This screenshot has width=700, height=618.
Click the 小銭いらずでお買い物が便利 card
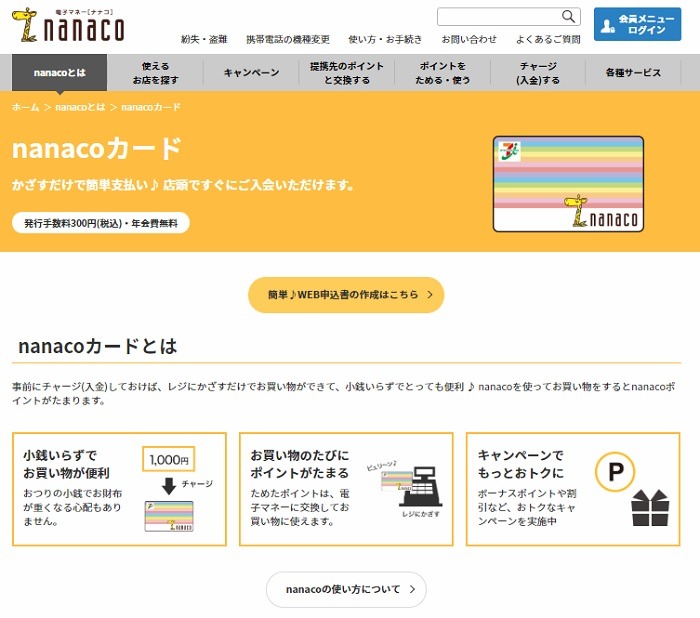119,489
